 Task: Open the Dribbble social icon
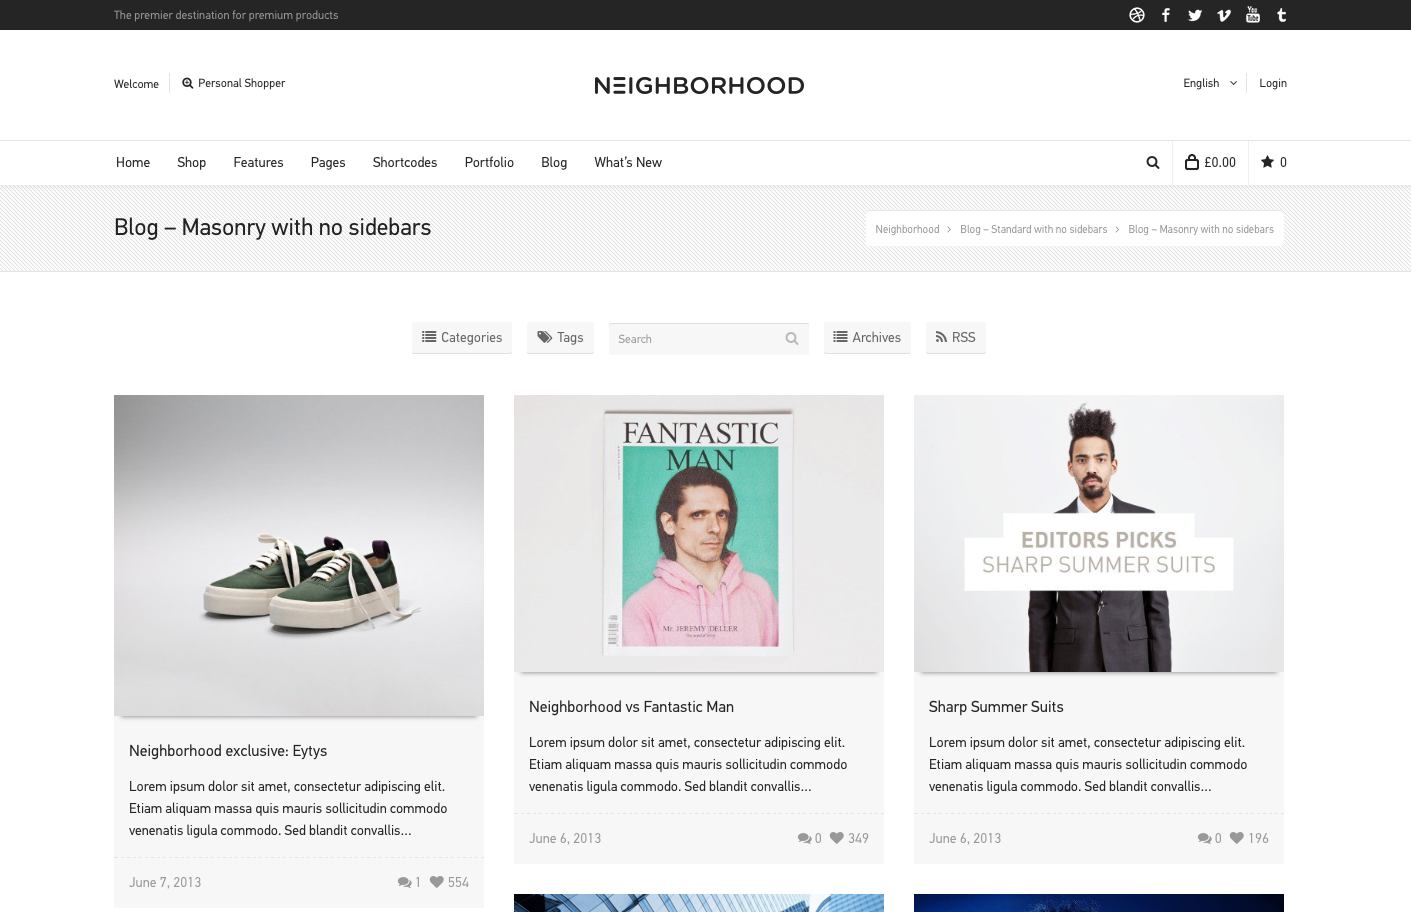[x=1136, y=15]
